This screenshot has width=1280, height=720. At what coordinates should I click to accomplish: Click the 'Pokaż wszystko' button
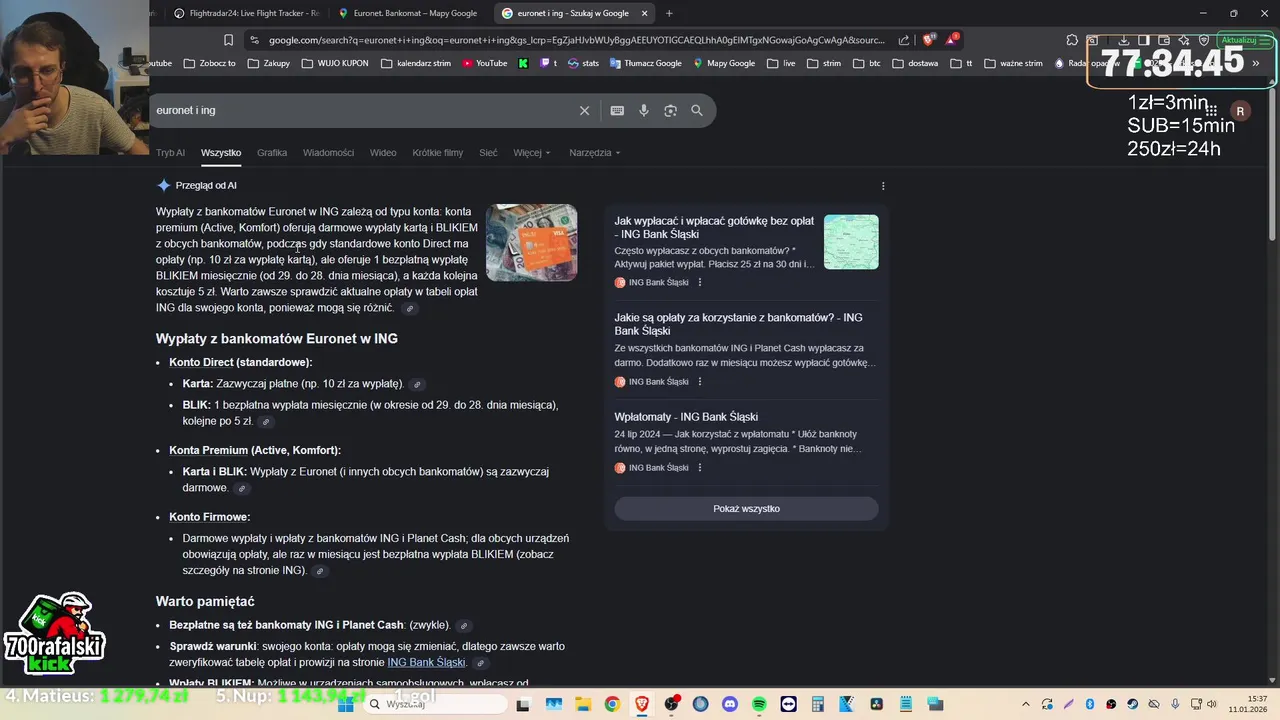pos(746,509)
